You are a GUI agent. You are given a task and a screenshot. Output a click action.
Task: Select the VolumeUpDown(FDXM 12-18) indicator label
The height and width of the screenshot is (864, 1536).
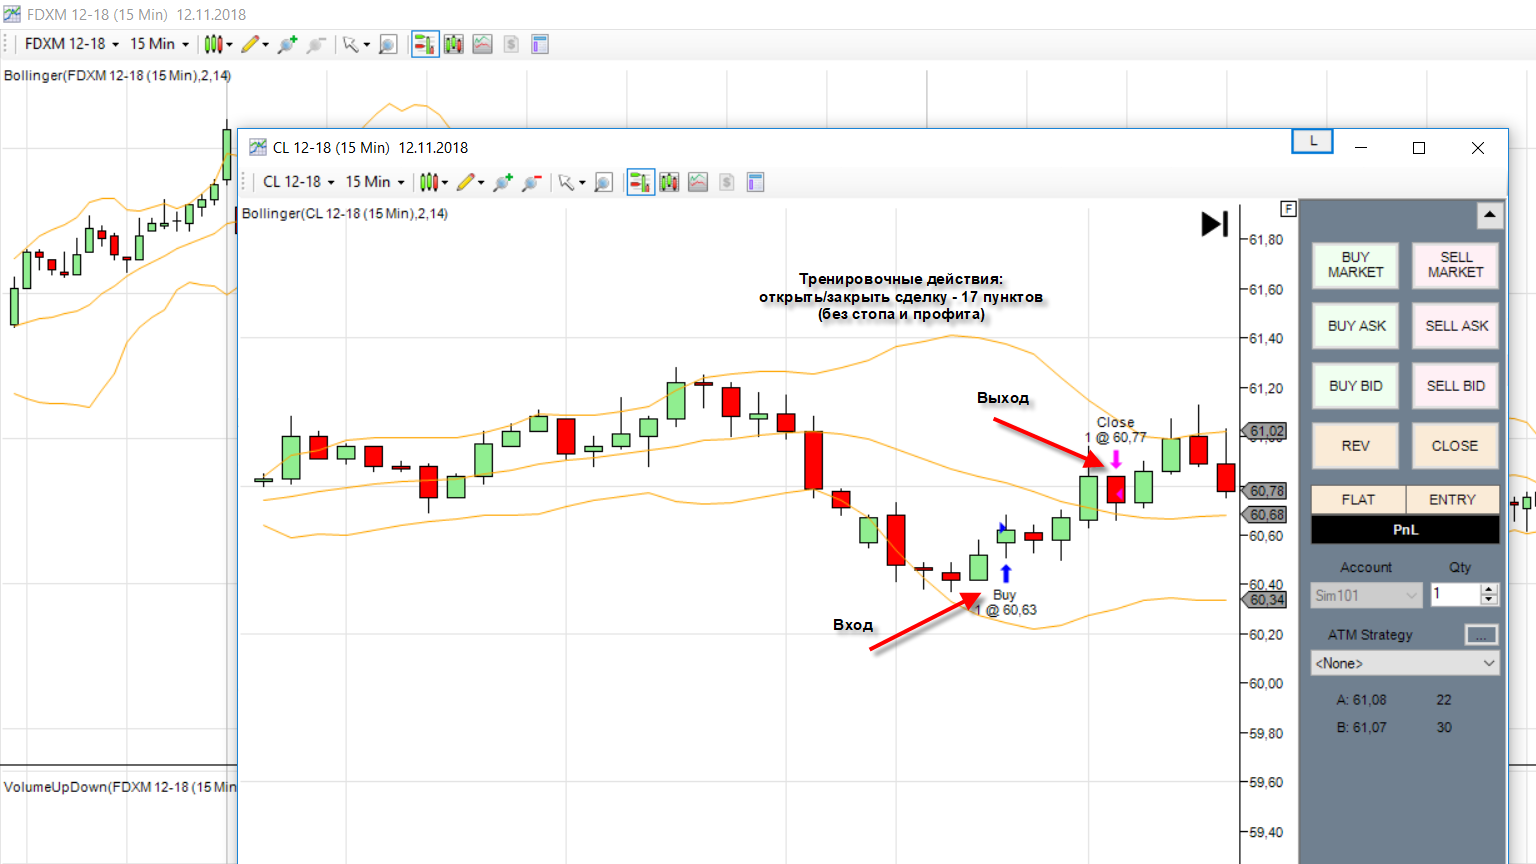click(120, 787)
